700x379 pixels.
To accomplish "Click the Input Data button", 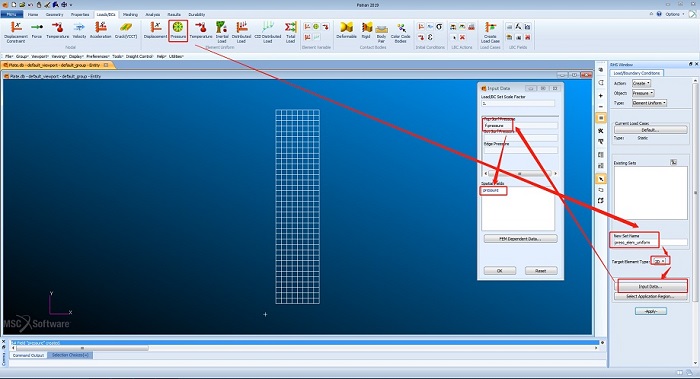I will tap(650, 286).
